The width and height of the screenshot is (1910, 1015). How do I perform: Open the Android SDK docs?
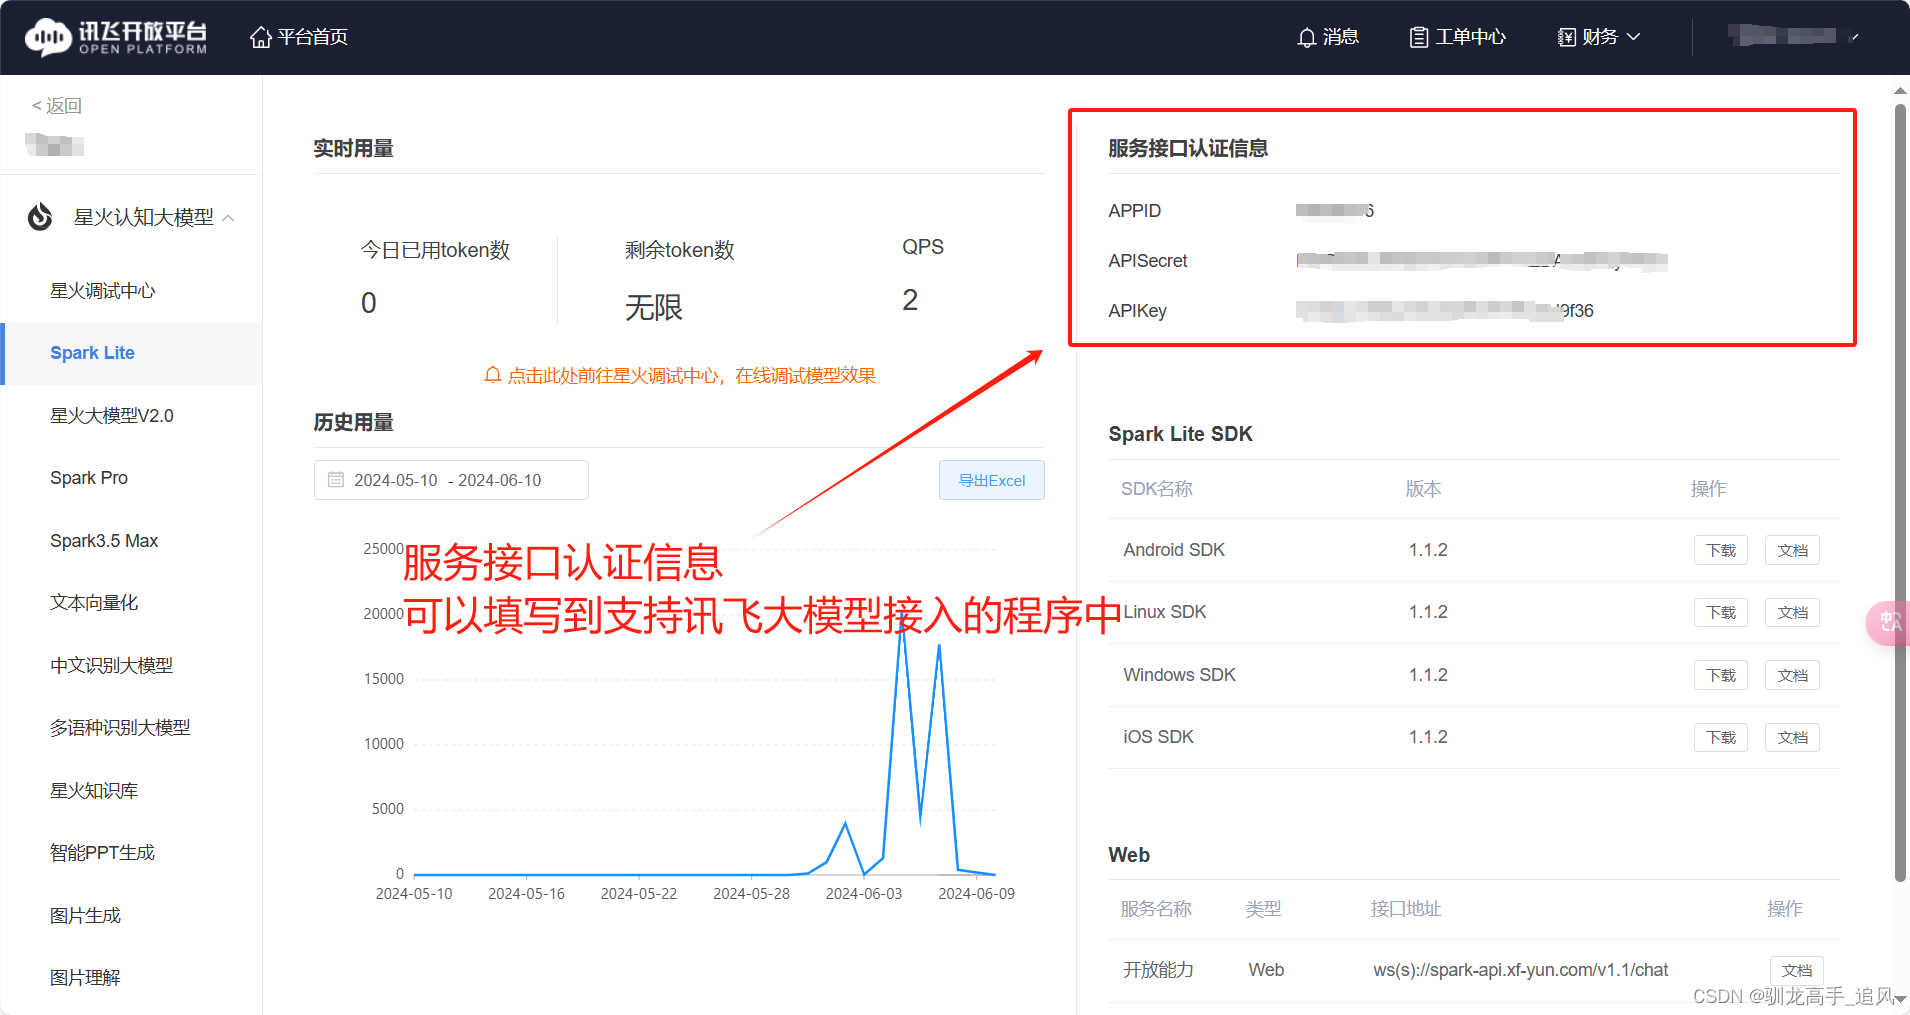coord(1792,550)
